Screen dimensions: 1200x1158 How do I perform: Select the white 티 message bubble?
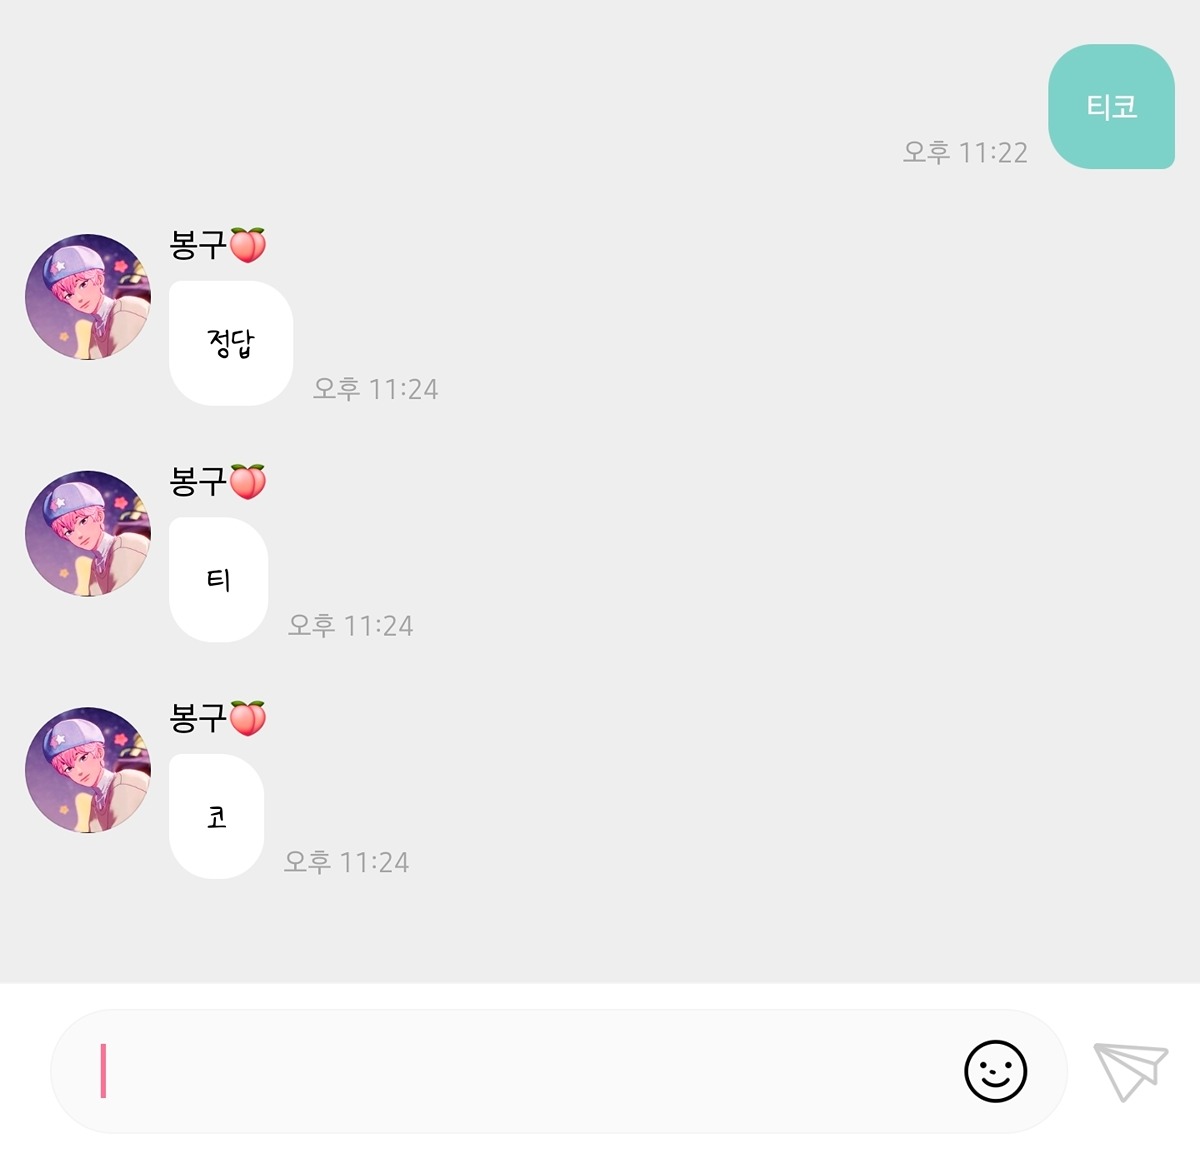pyautogui.click(x=218, y=580)
